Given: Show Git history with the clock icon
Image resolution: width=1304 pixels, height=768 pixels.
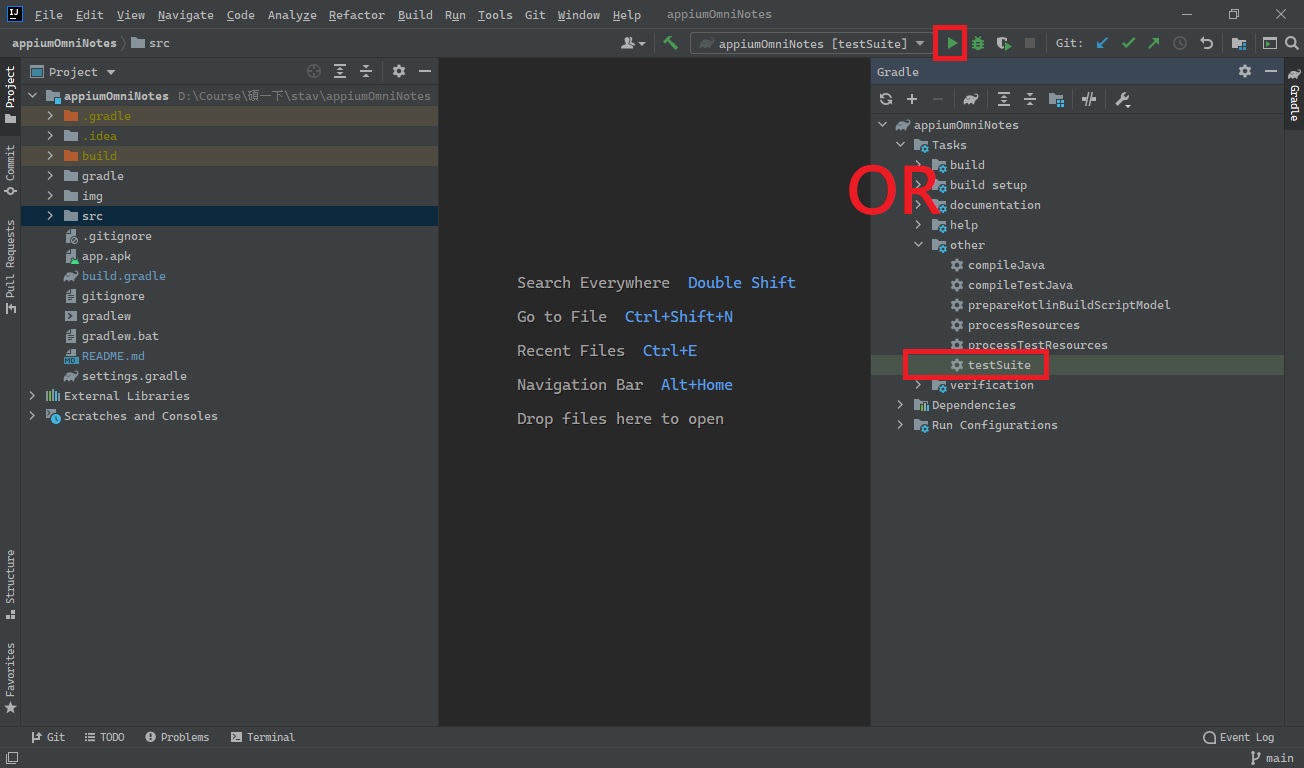Looking at the screenshot, I should [x=1180, y=43].
